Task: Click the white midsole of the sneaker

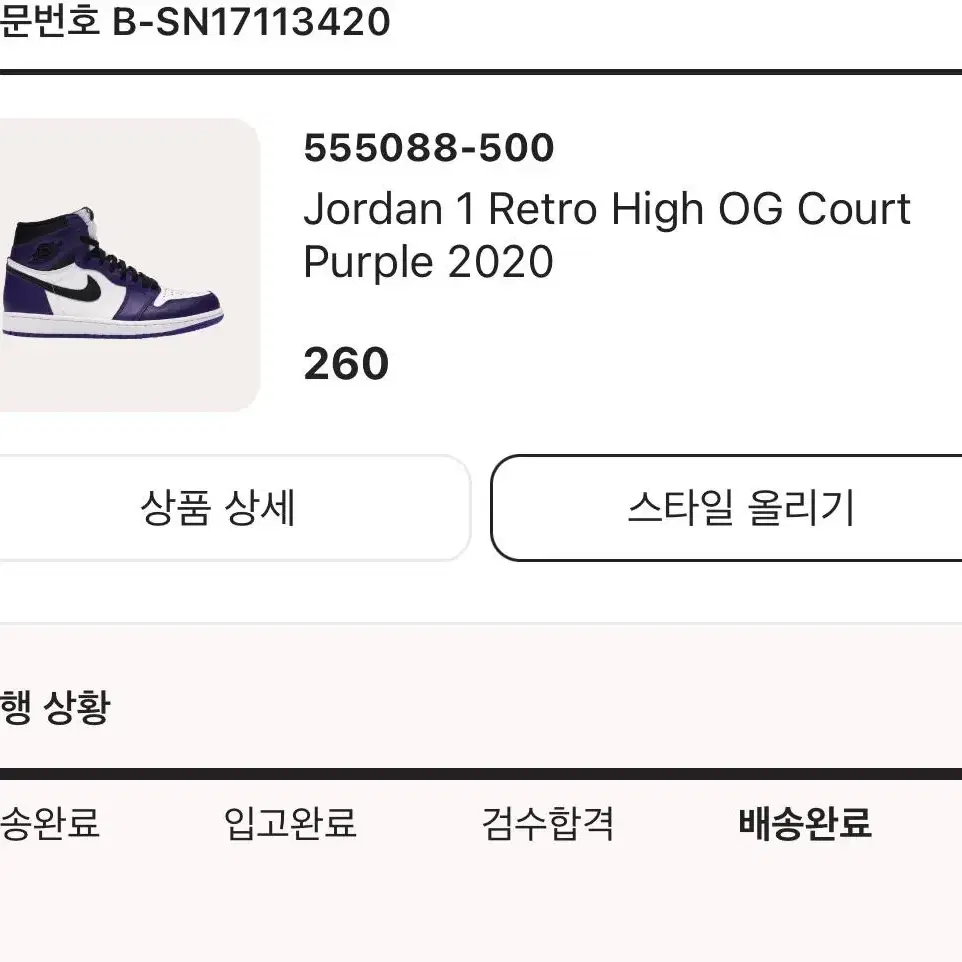Action: 110,325
